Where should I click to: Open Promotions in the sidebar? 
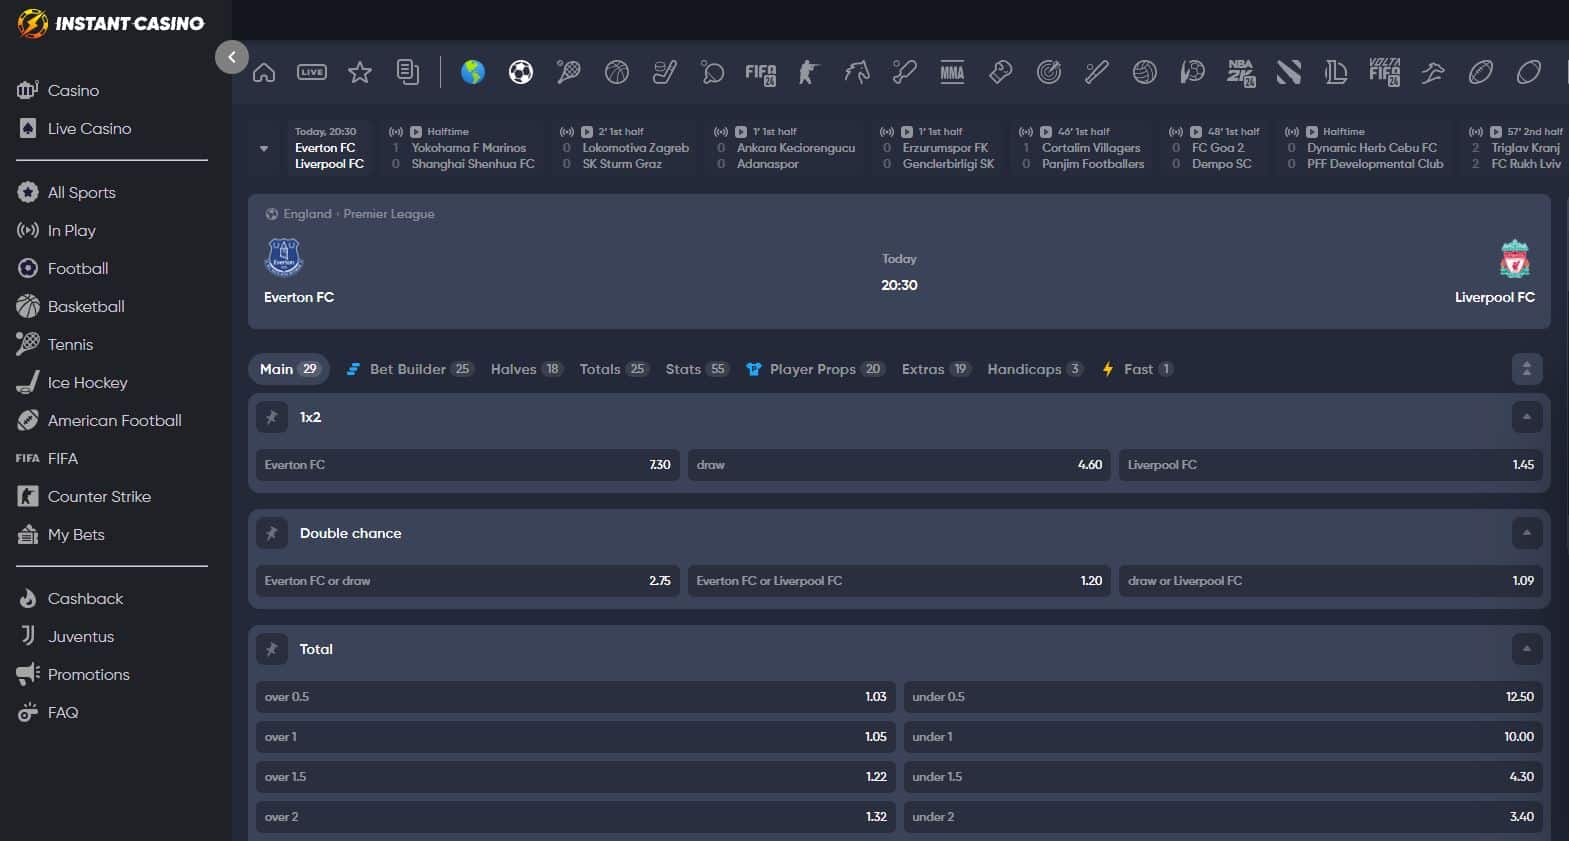(x=74, y=674)
